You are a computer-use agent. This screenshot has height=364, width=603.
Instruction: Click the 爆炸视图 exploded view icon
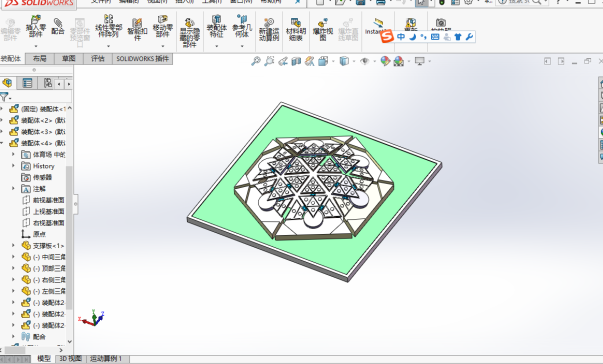tap(323, 29)
